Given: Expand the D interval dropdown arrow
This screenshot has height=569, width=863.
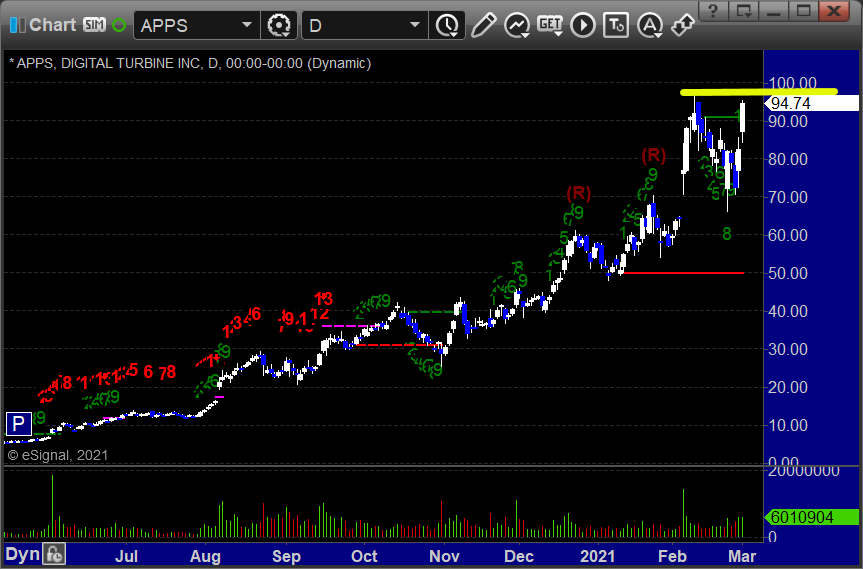Looking at the screenshot, I should click(416, 25).
